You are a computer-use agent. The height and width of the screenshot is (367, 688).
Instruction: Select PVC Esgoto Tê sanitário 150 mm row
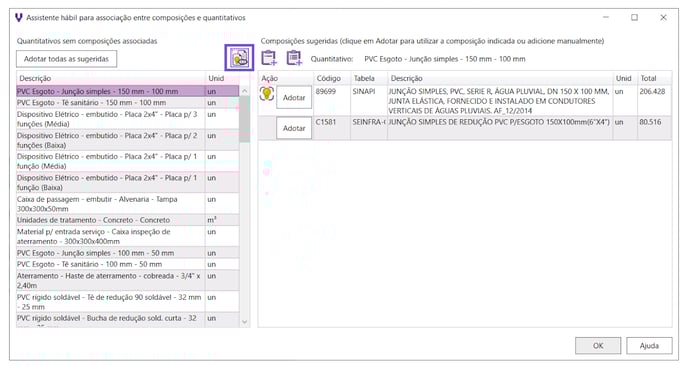tap(128, 103)
